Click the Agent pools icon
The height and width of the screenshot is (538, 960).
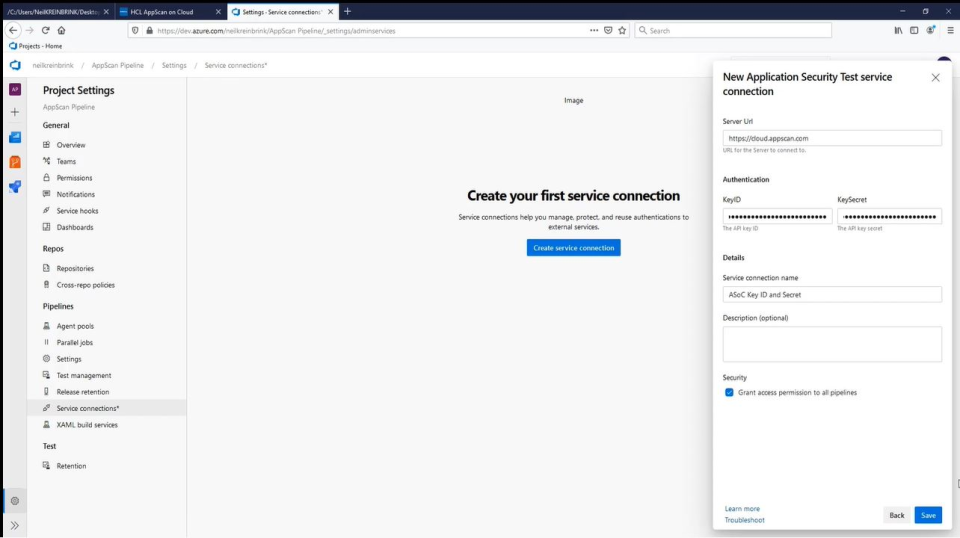[x=47, y=326]
